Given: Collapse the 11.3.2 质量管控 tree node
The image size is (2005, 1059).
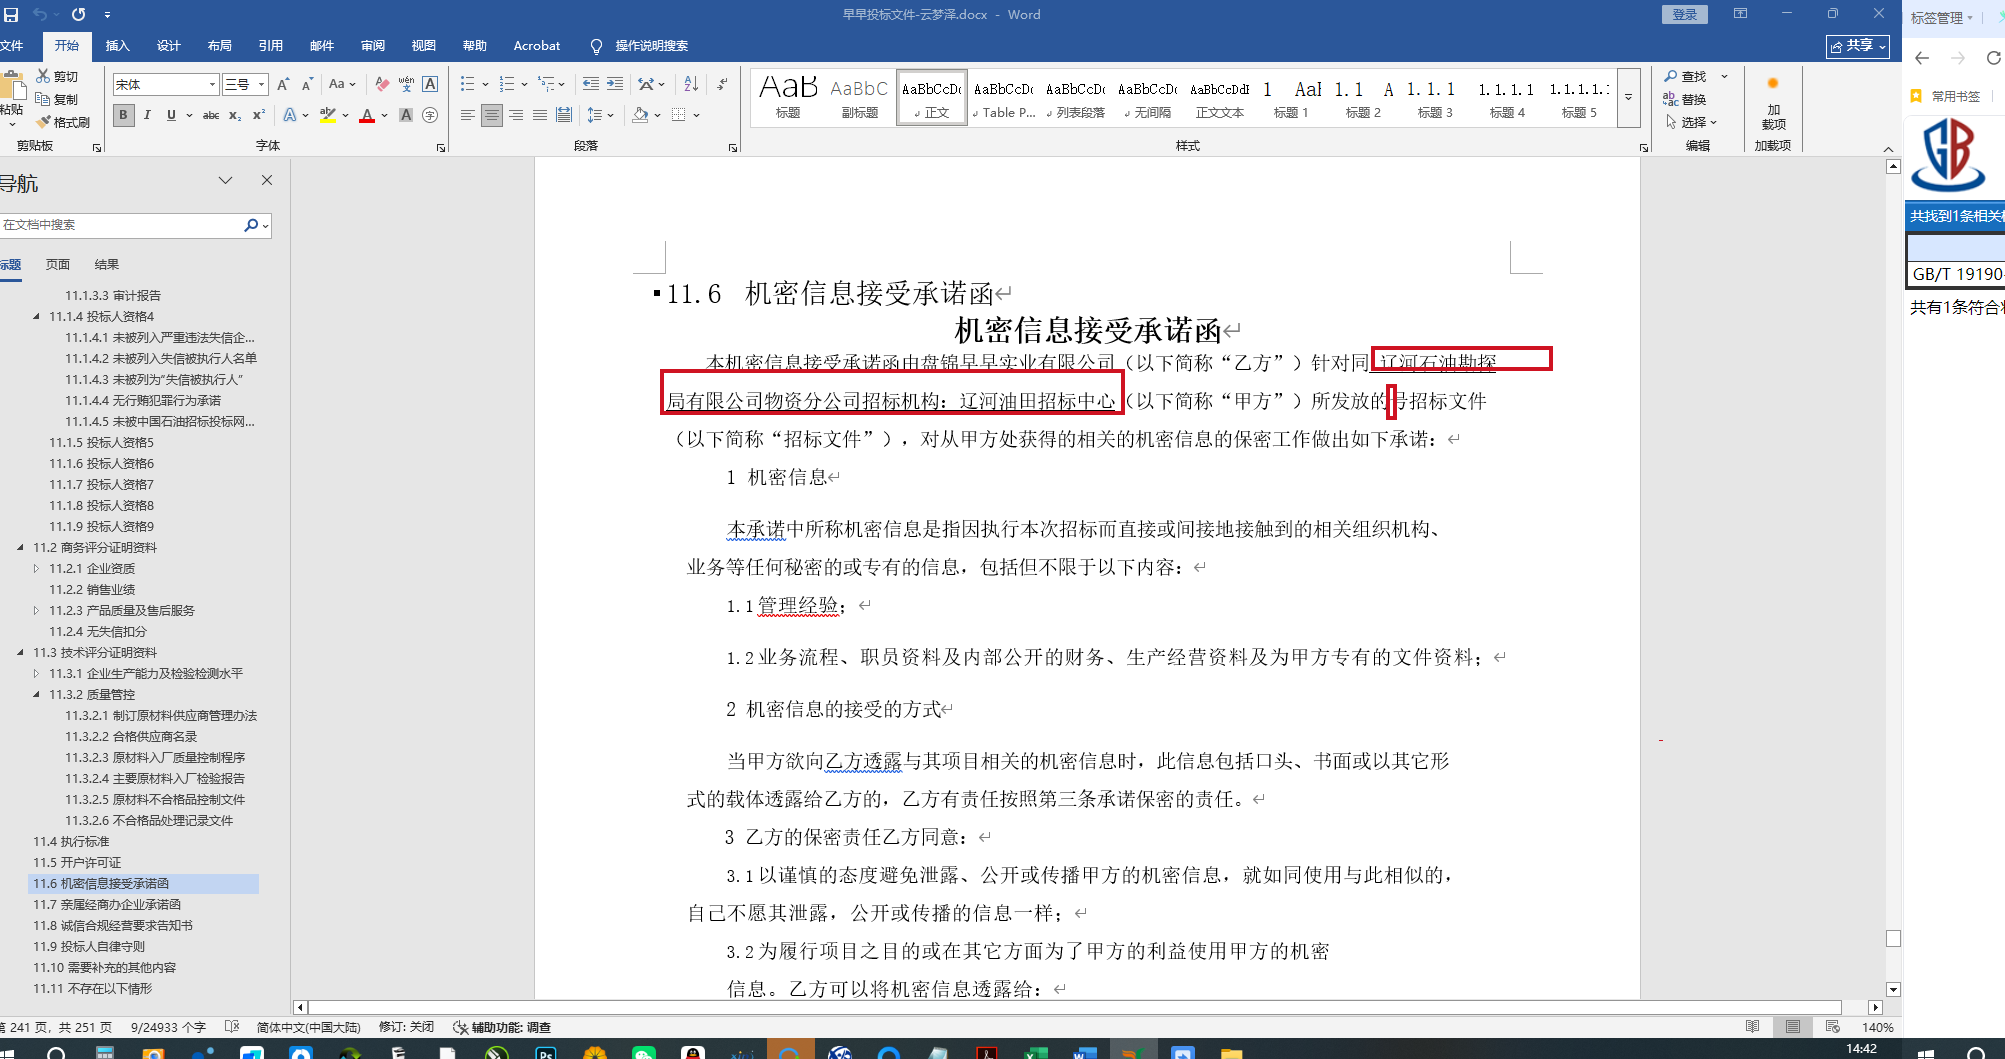Looking at the screenshot, I should coord(37,694).
